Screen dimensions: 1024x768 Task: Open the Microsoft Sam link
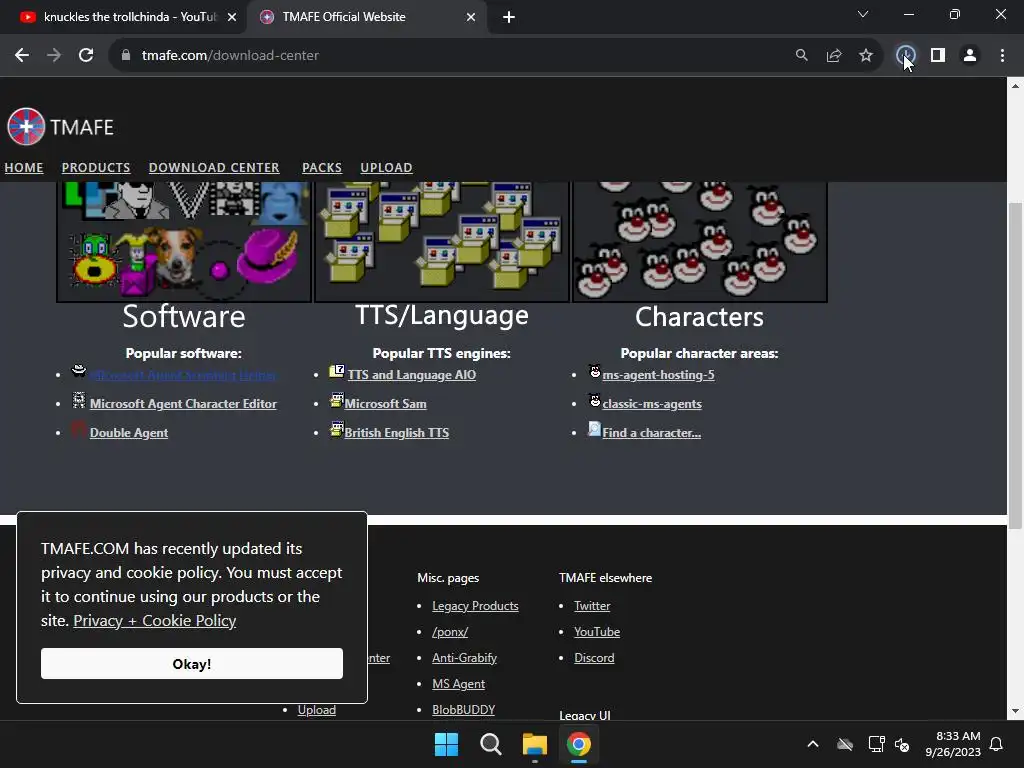pos(385,404)
